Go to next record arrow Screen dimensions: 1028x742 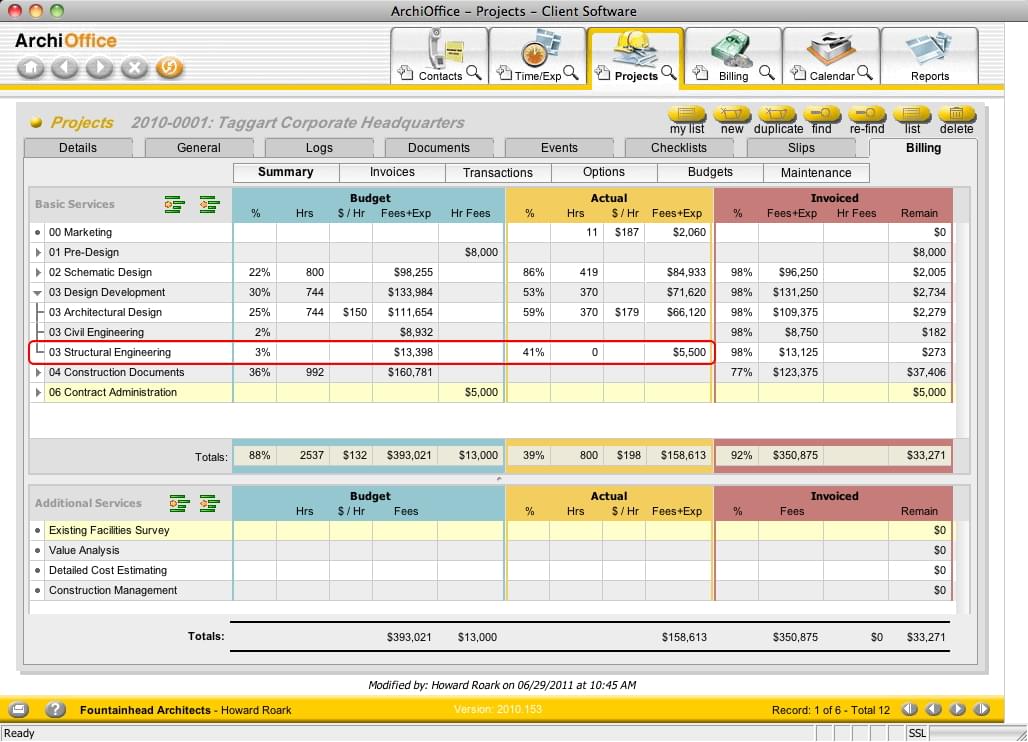pos(958,709)
